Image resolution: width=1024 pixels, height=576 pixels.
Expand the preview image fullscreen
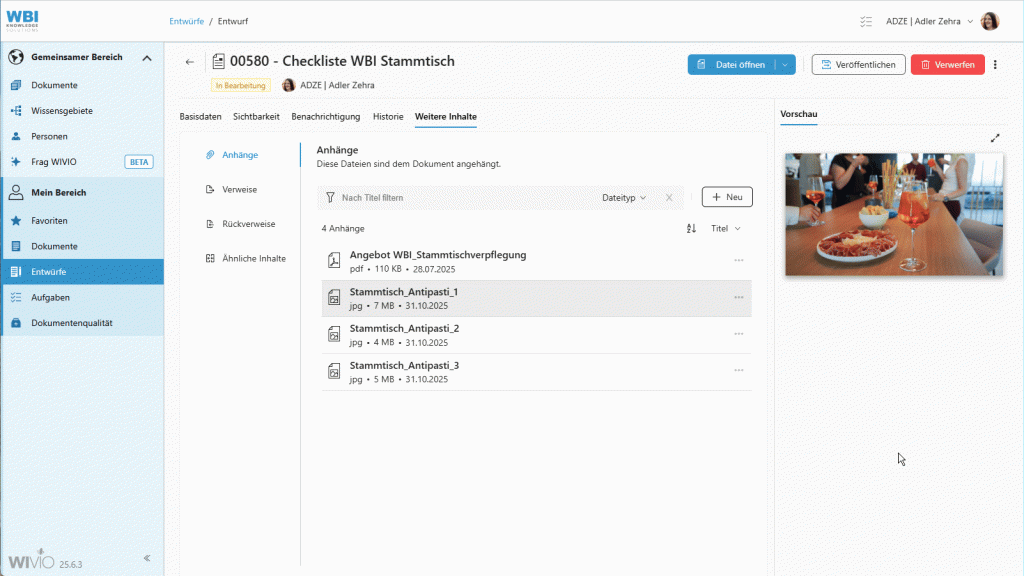click(995, 138)
